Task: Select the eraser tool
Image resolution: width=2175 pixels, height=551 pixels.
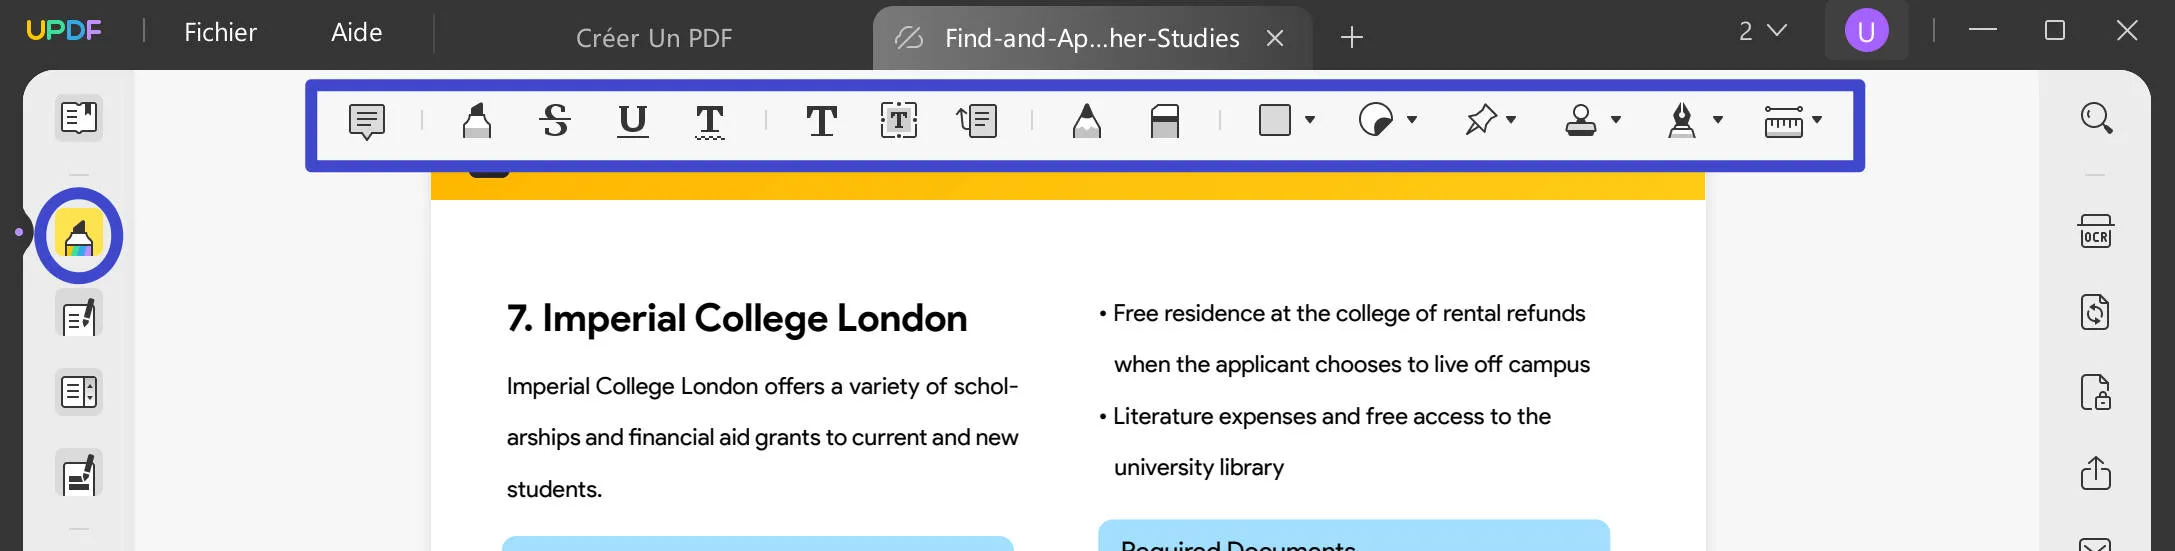Action: [1165, 121]
